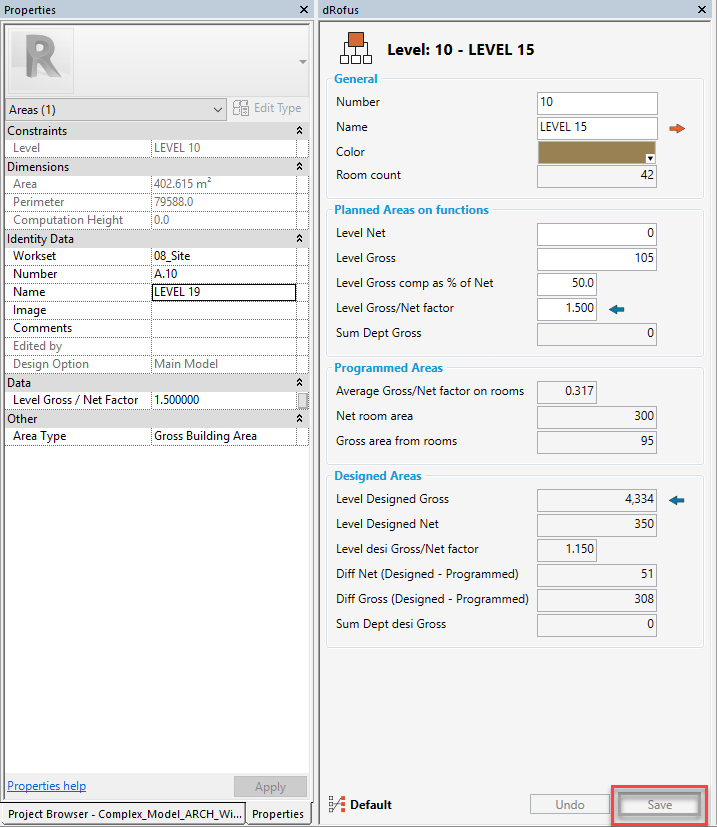717x827 pixels.
Task: Collapse the Dimensions section
Action: click(x=299, y=167)
